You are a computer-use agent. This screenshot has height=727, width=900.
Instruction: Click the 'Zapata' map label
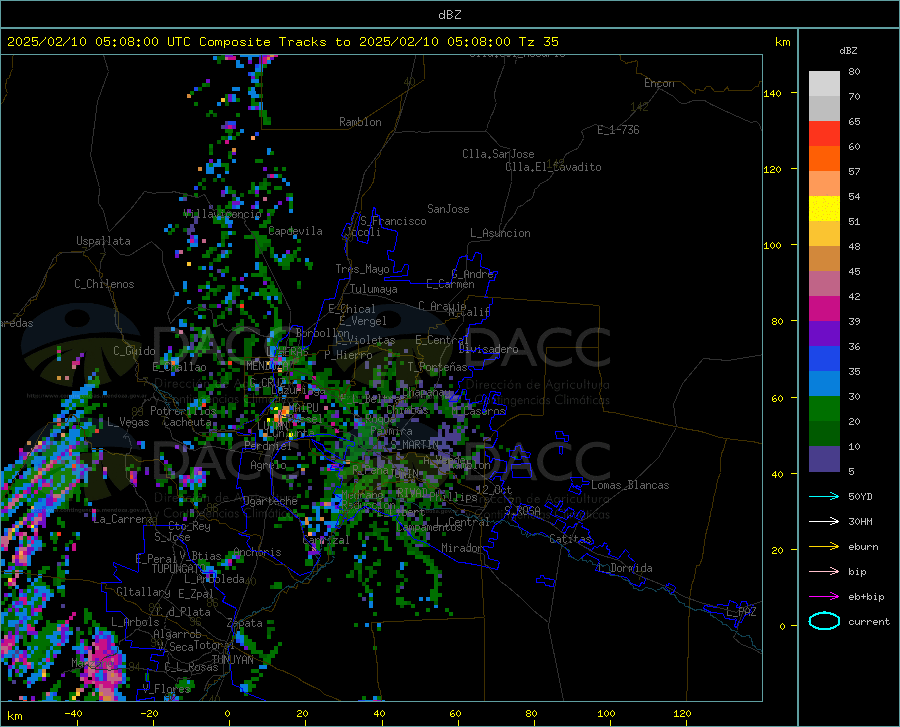coord(245,623)
